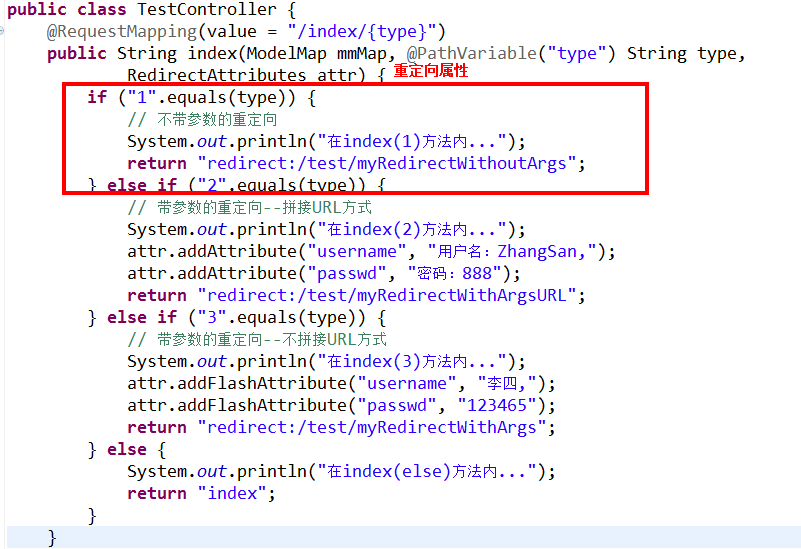Click the "123465" password string
Viewport: 801px width, 549px height.
point(497,405)
